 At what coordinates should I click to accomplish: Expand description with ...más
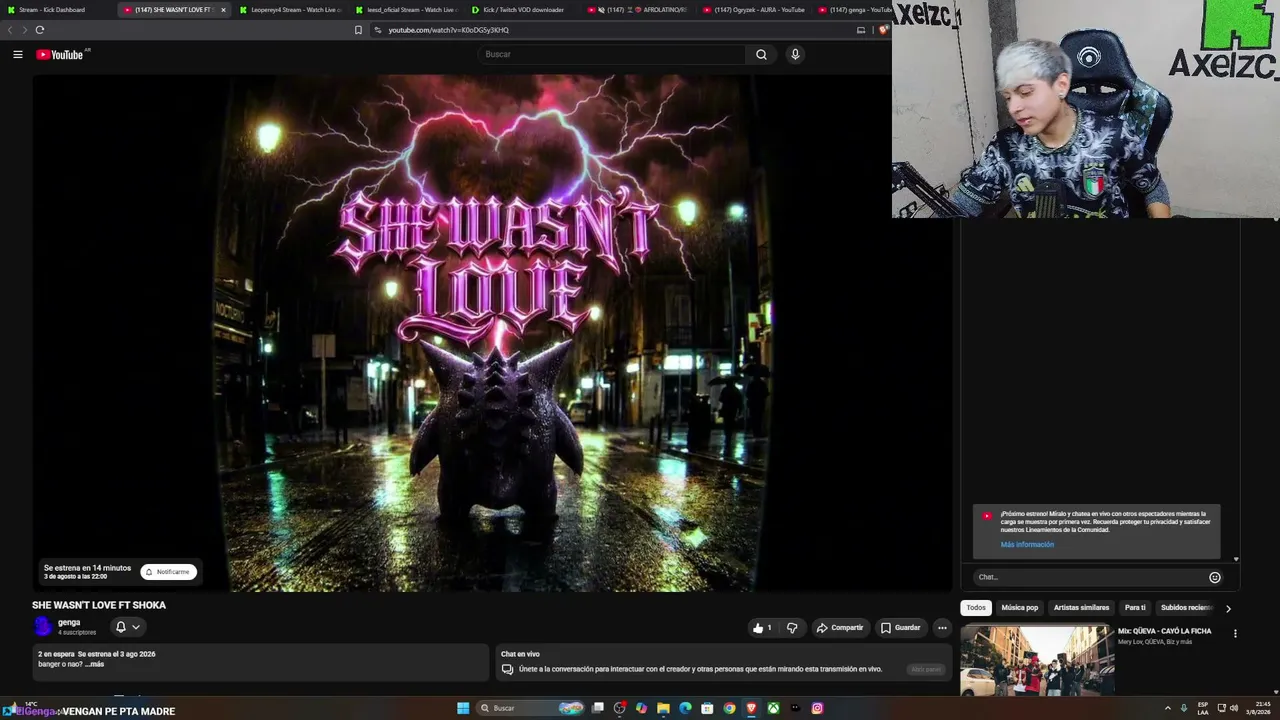tap(94, 664)
